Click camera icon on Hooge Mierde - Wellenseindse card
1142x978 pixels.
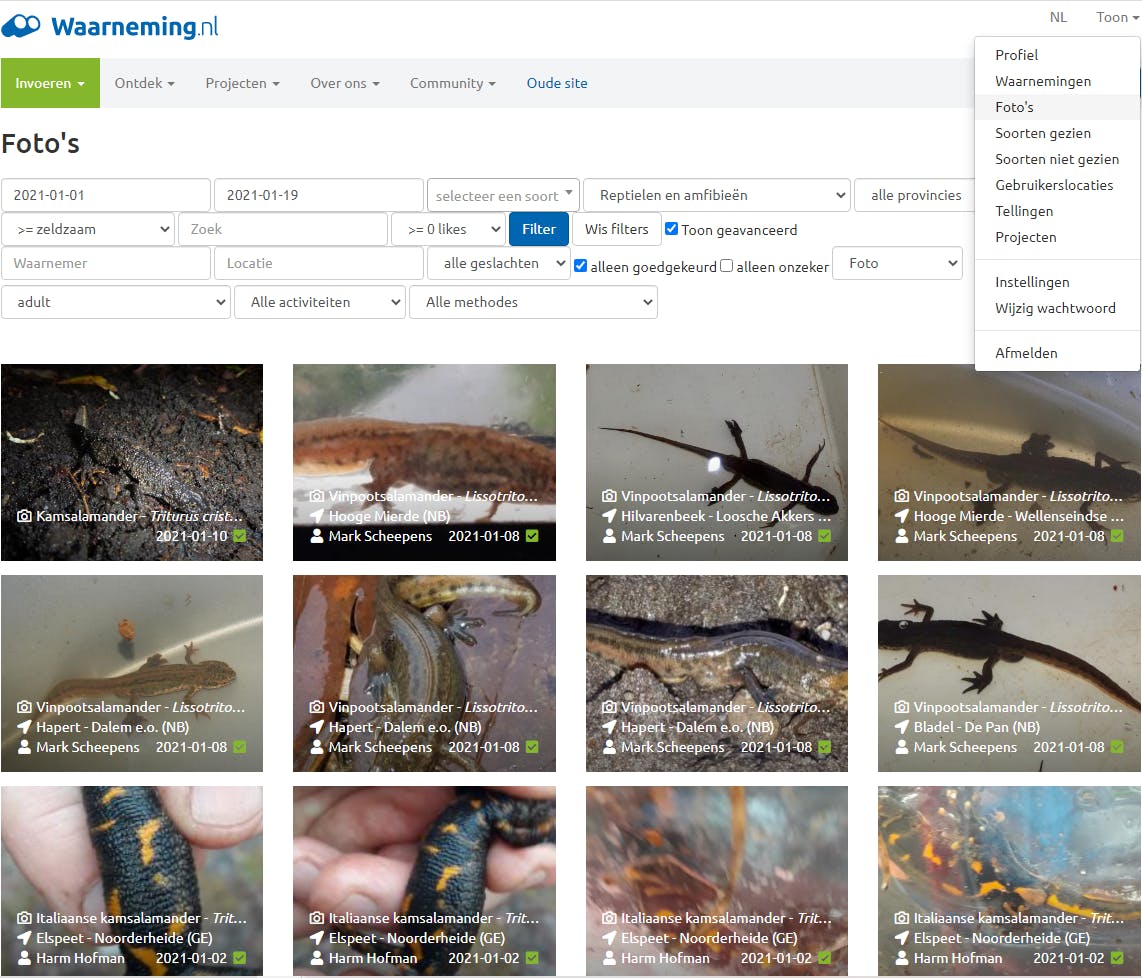pos(902,497)
